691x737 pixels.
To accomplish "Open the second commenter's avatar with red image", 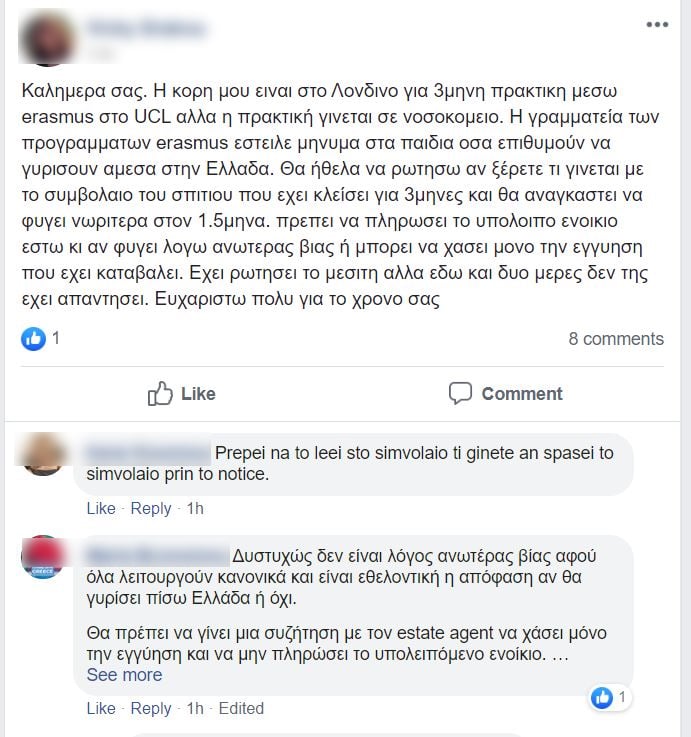I will point(43,557).
